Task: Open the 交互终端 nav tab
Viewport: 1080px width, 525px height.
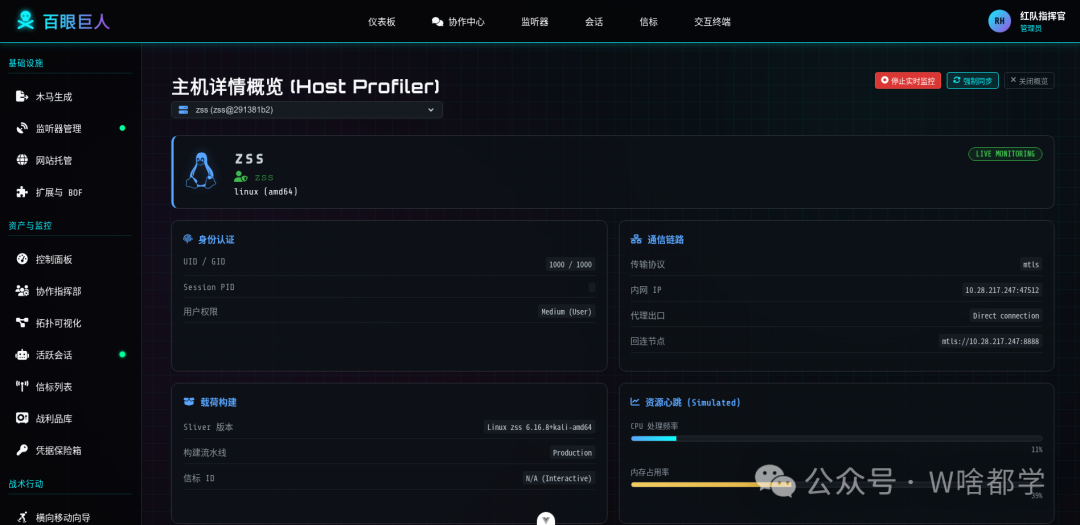Action: [712, 21]
